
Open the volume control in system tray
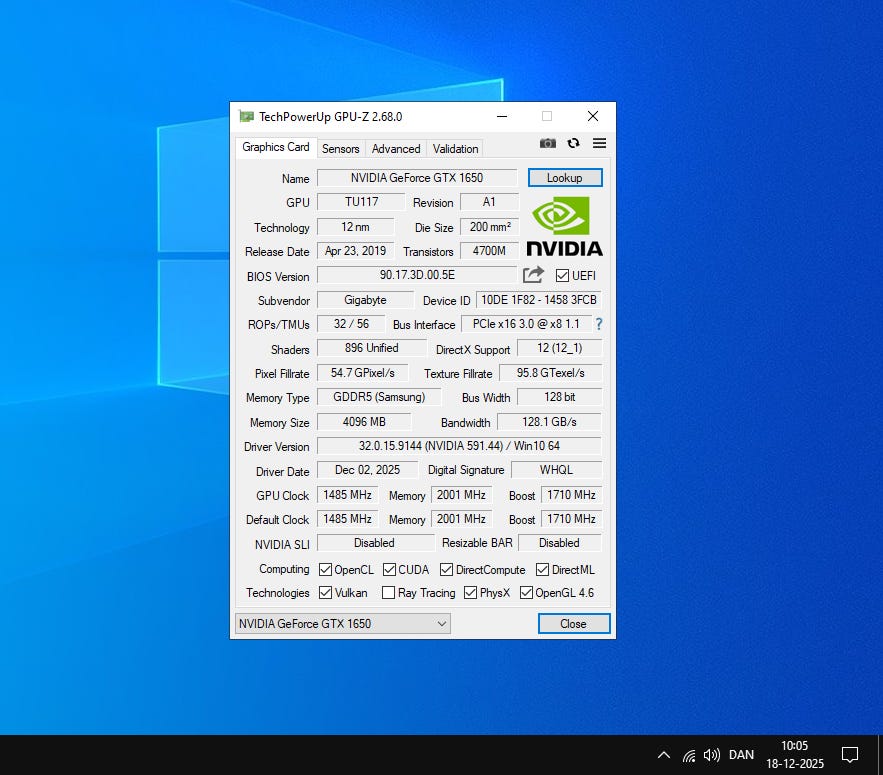(712, 755)
